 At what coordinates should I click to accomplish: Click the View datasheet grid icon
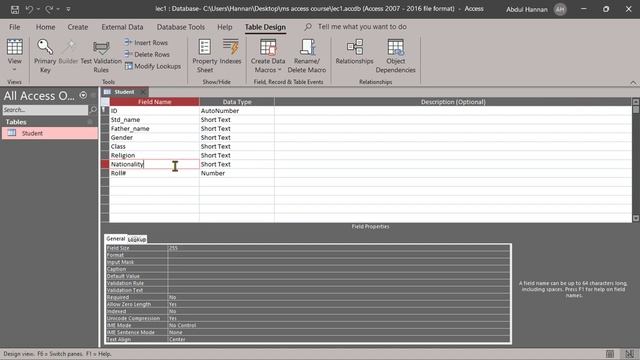pyautogui.click(x=14, y=47)
